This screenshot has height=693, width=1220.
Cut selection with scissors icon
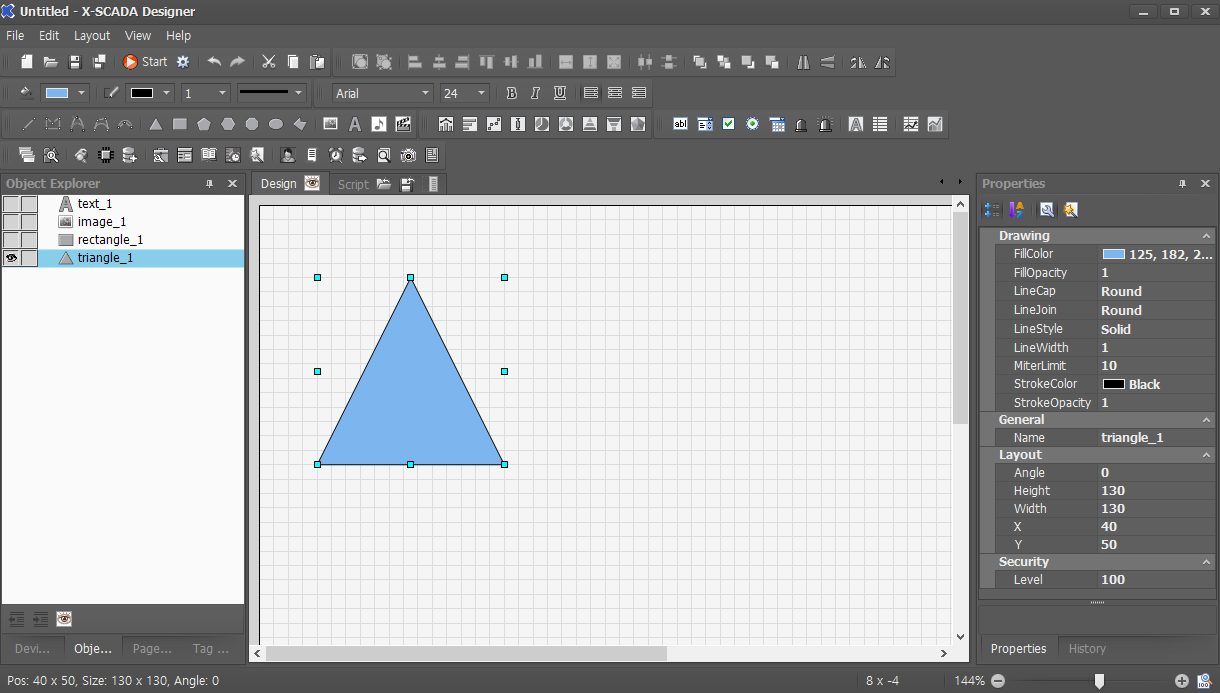pos(269,62)
